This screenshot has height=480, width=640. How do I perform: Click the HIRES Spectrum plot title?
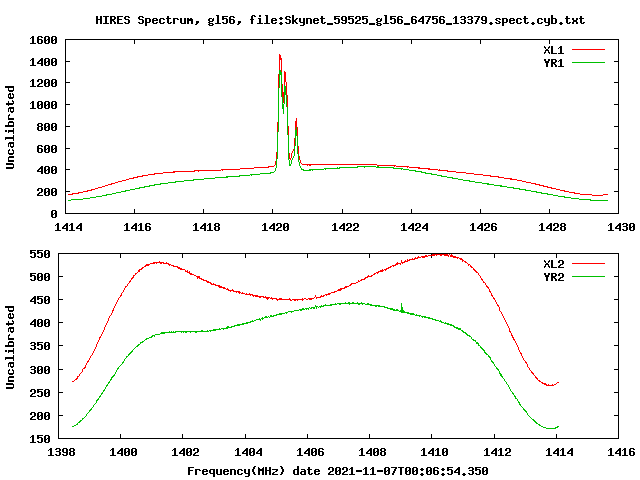click(x=340, y=20)
